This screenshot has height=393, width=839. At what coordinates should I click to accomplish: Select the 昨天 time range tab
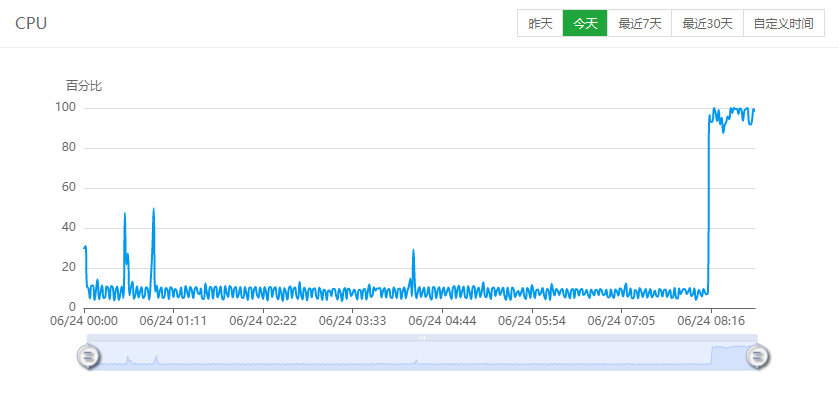pos(540,24)
